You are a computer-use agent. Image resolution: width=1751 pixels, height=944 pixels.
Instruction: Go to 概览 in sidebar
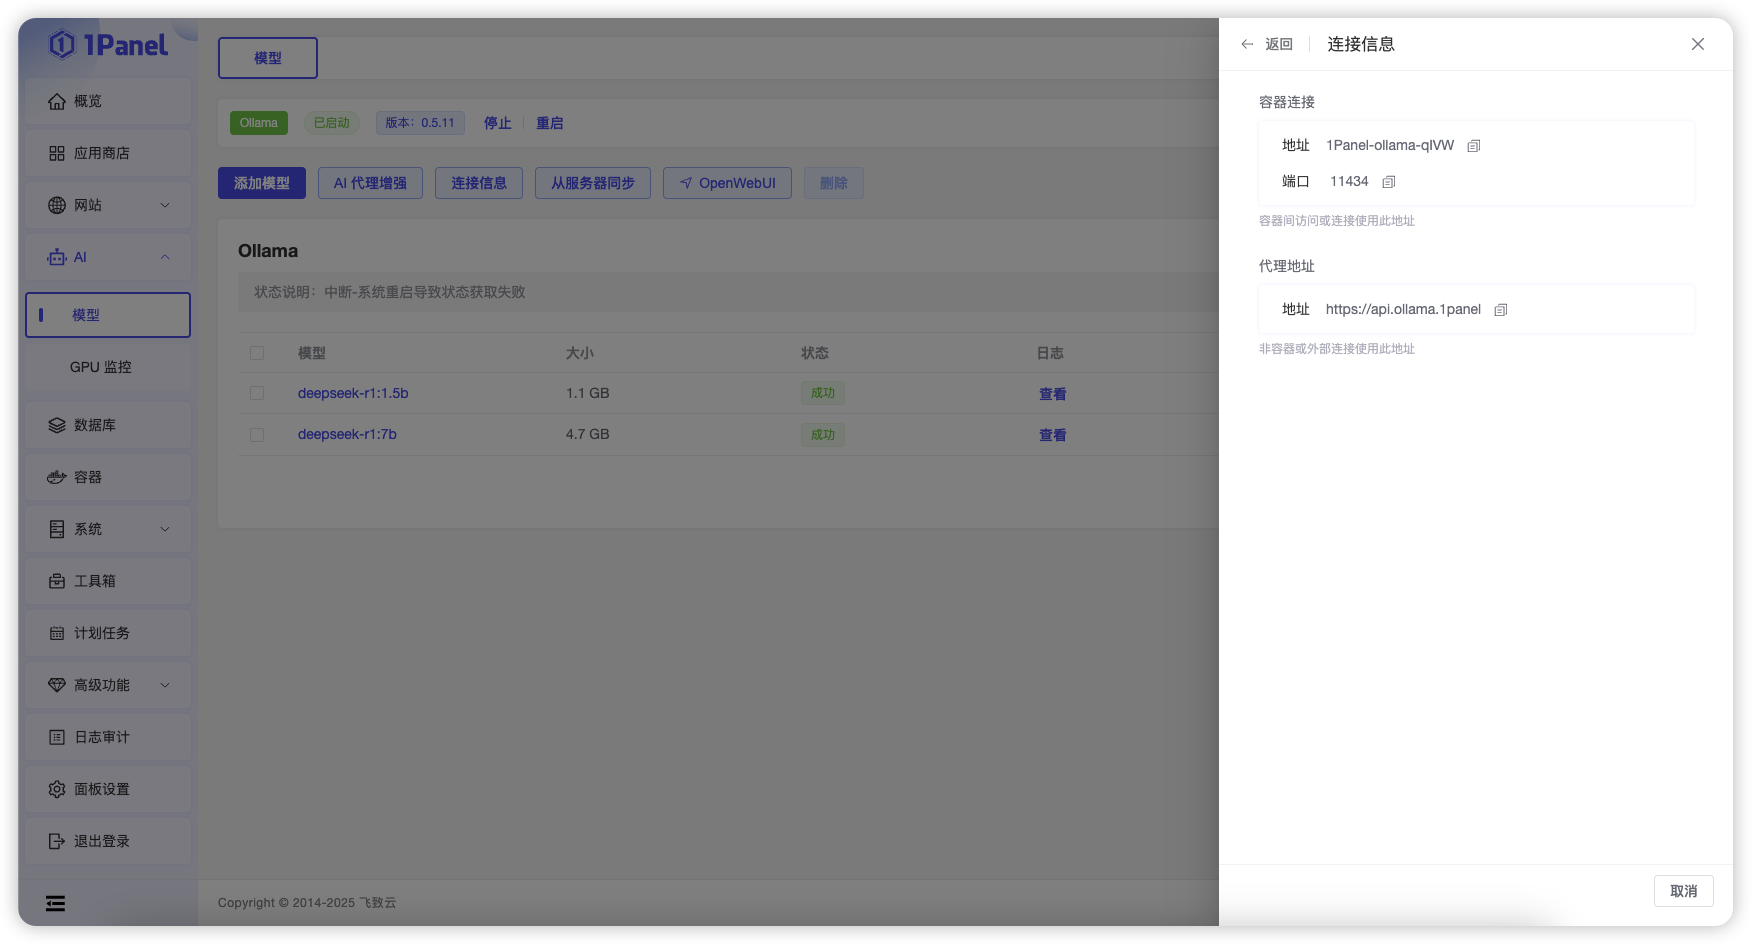108,101
